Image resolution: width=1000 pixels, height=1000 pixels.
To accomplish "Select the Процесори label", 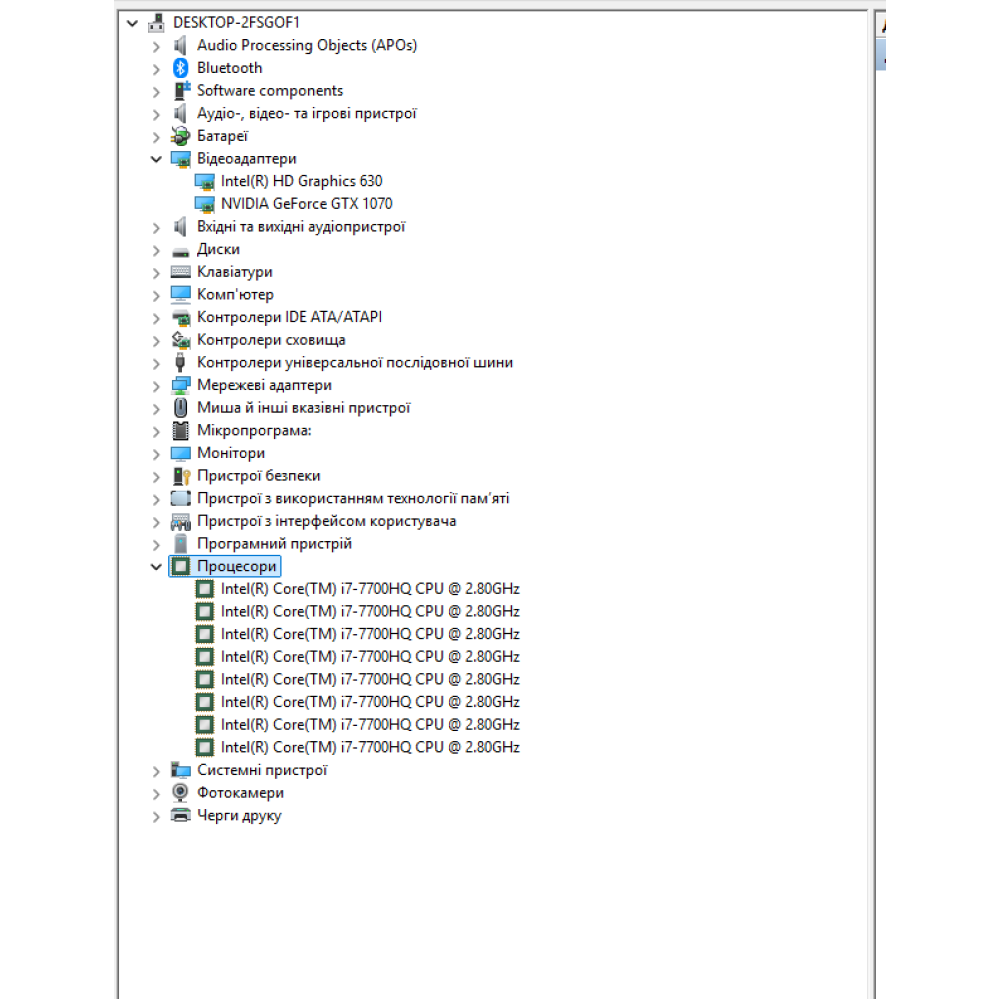I will pyautogui.click(x=237, y=566).
